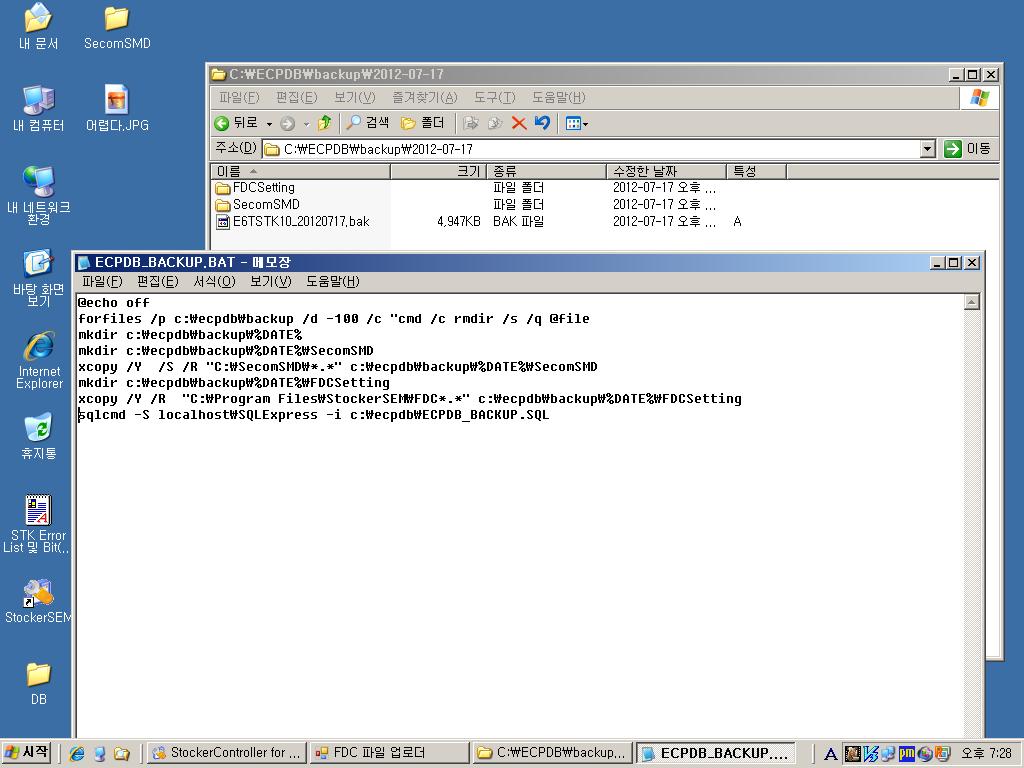Sort by the 수정한 날짜 column header
The height and width of the screenshot is (768, 1024).
[x=666, y=171]
